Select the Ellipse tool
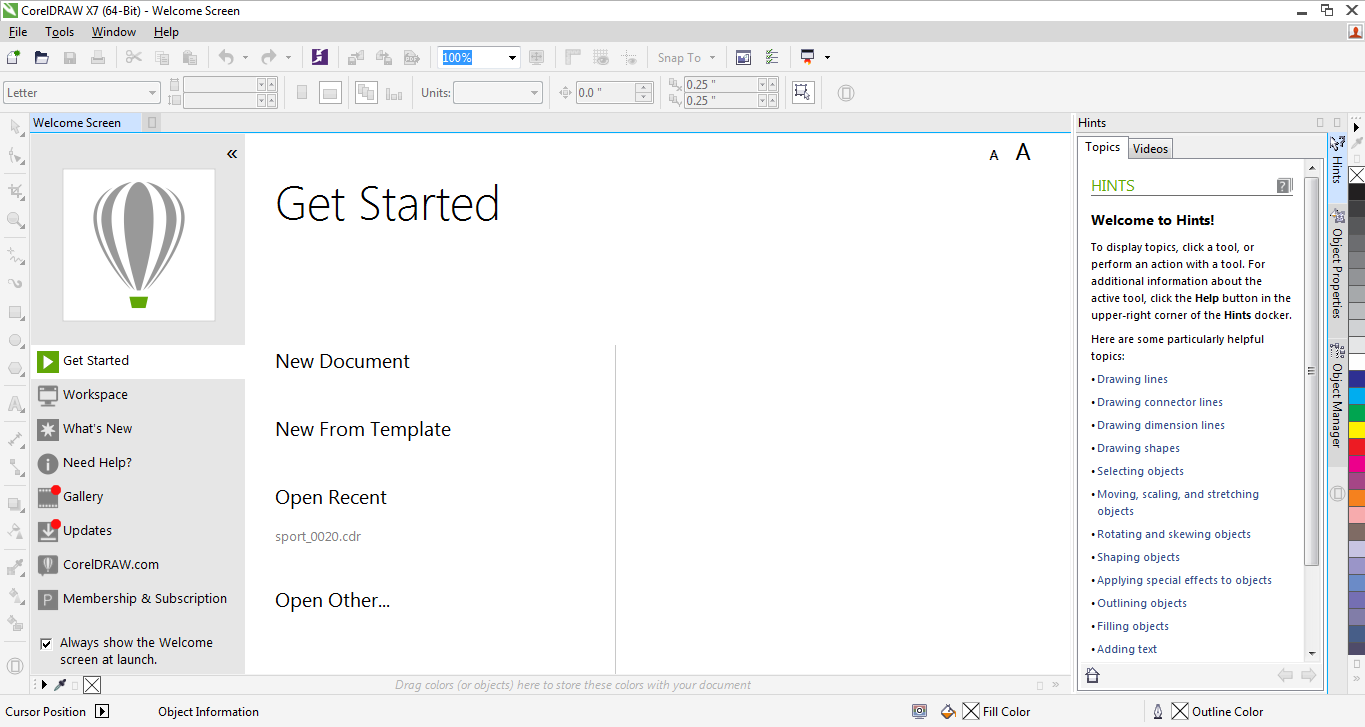1365x727 pixels. (15, 340)
